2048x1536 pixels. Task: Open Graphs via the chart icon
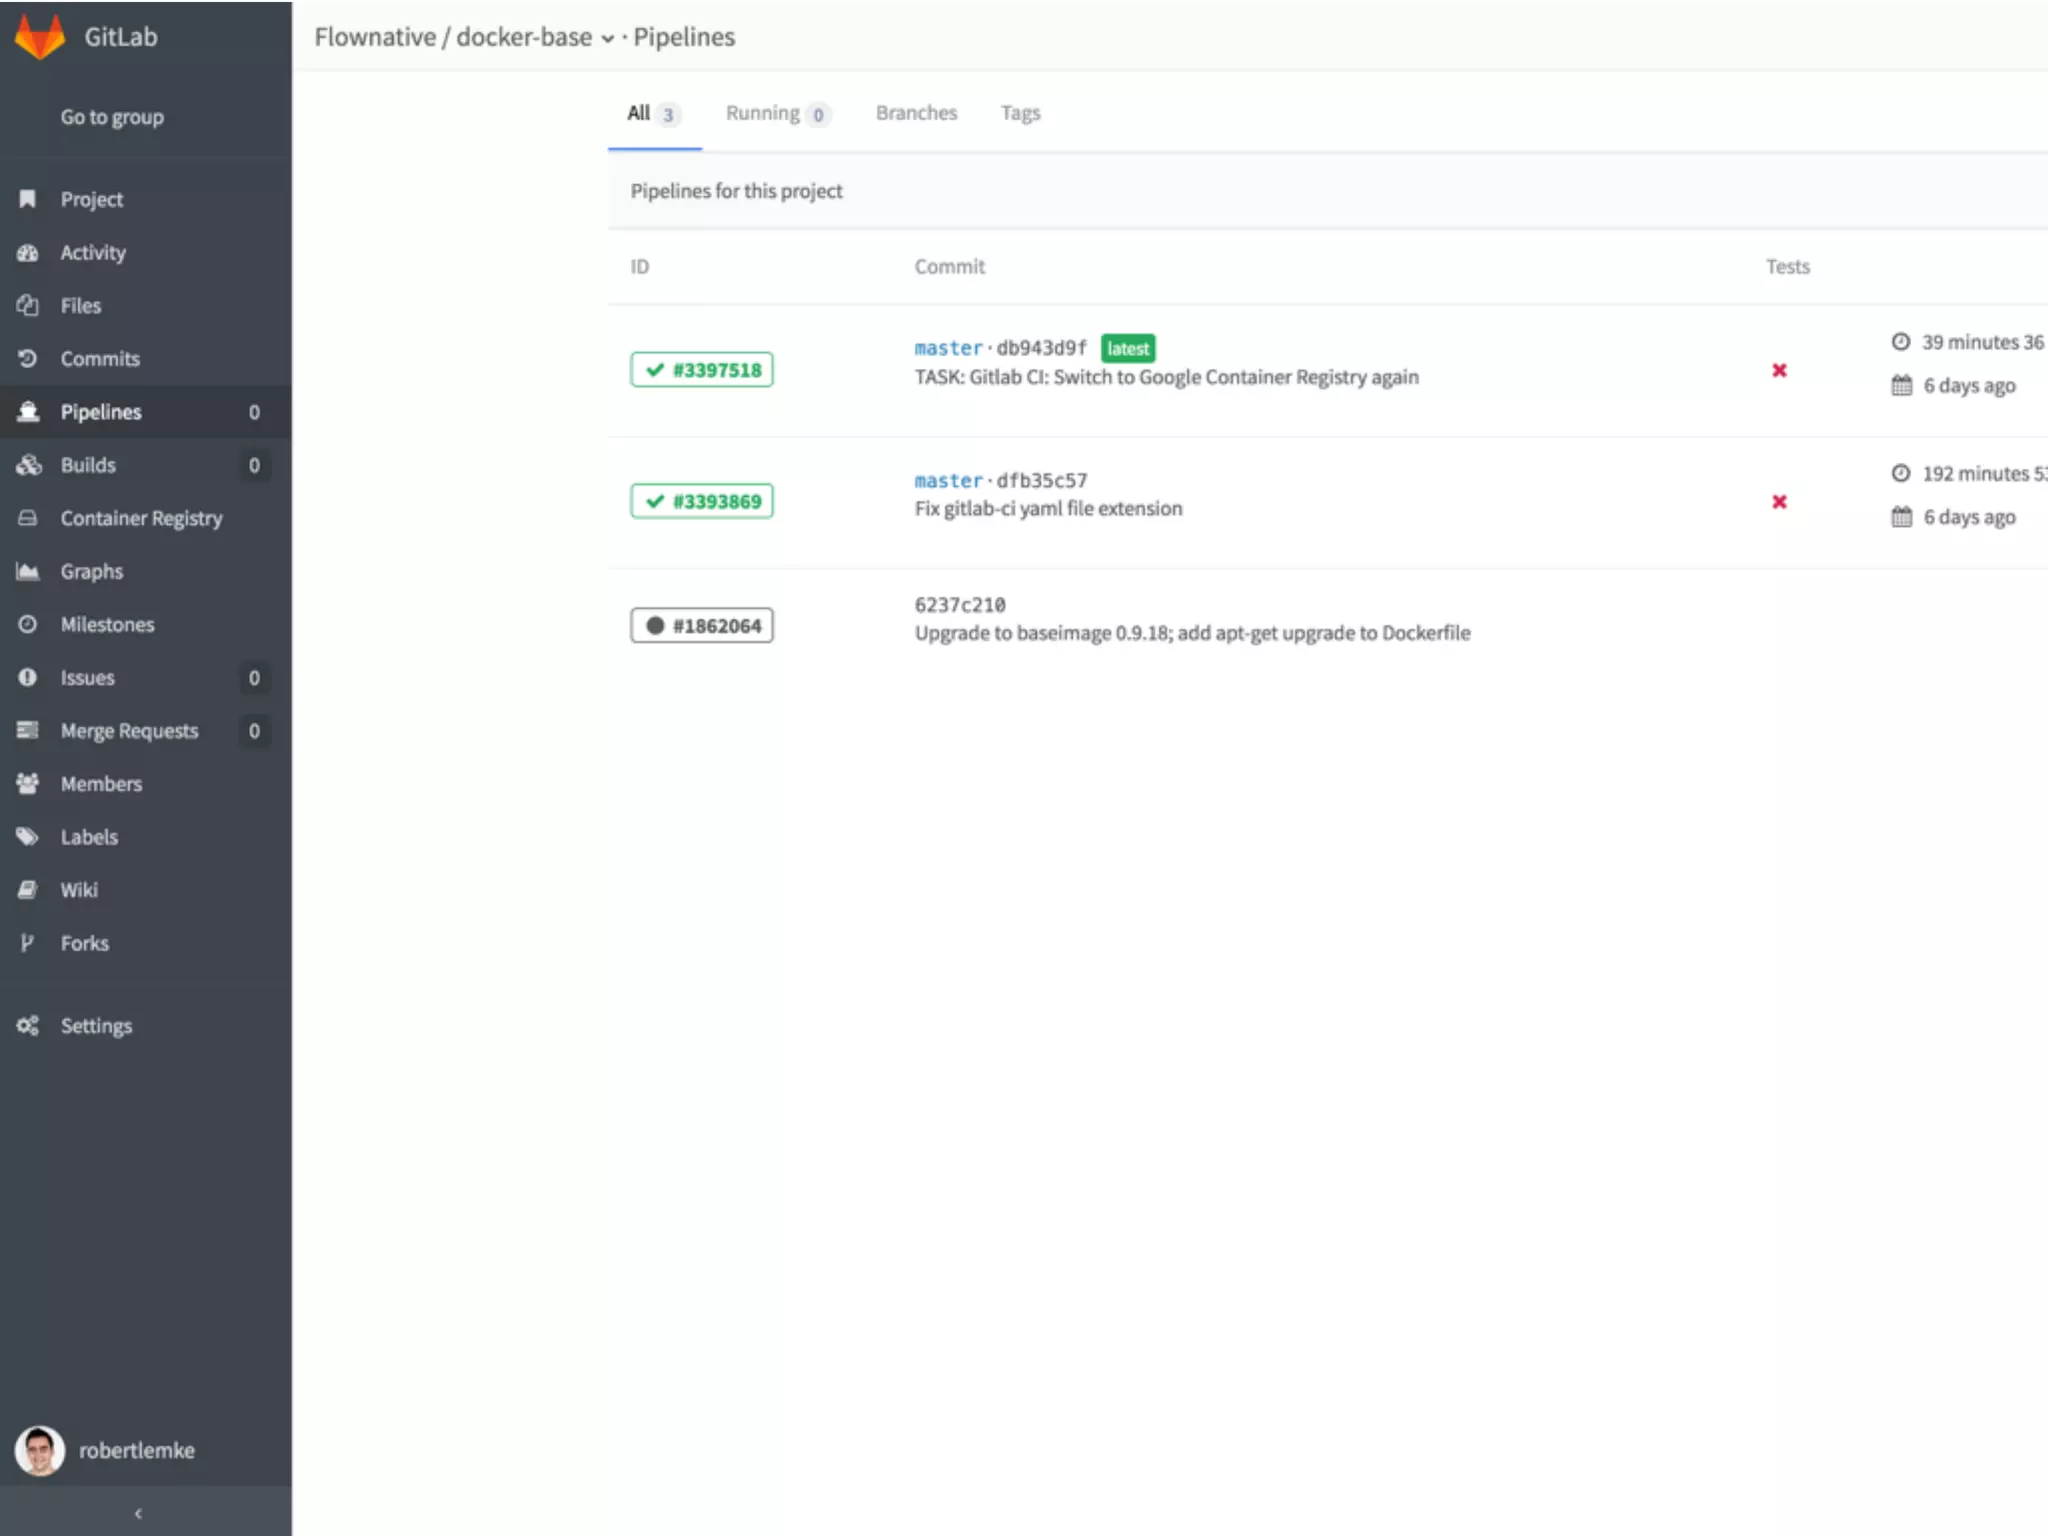click(28, 571)
